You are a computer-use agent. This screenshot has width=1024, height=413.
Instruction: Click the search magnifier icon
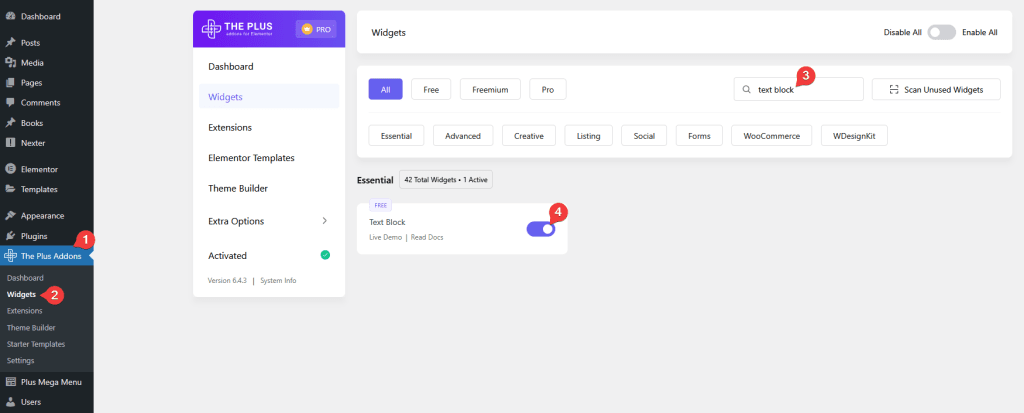point(746,90)
